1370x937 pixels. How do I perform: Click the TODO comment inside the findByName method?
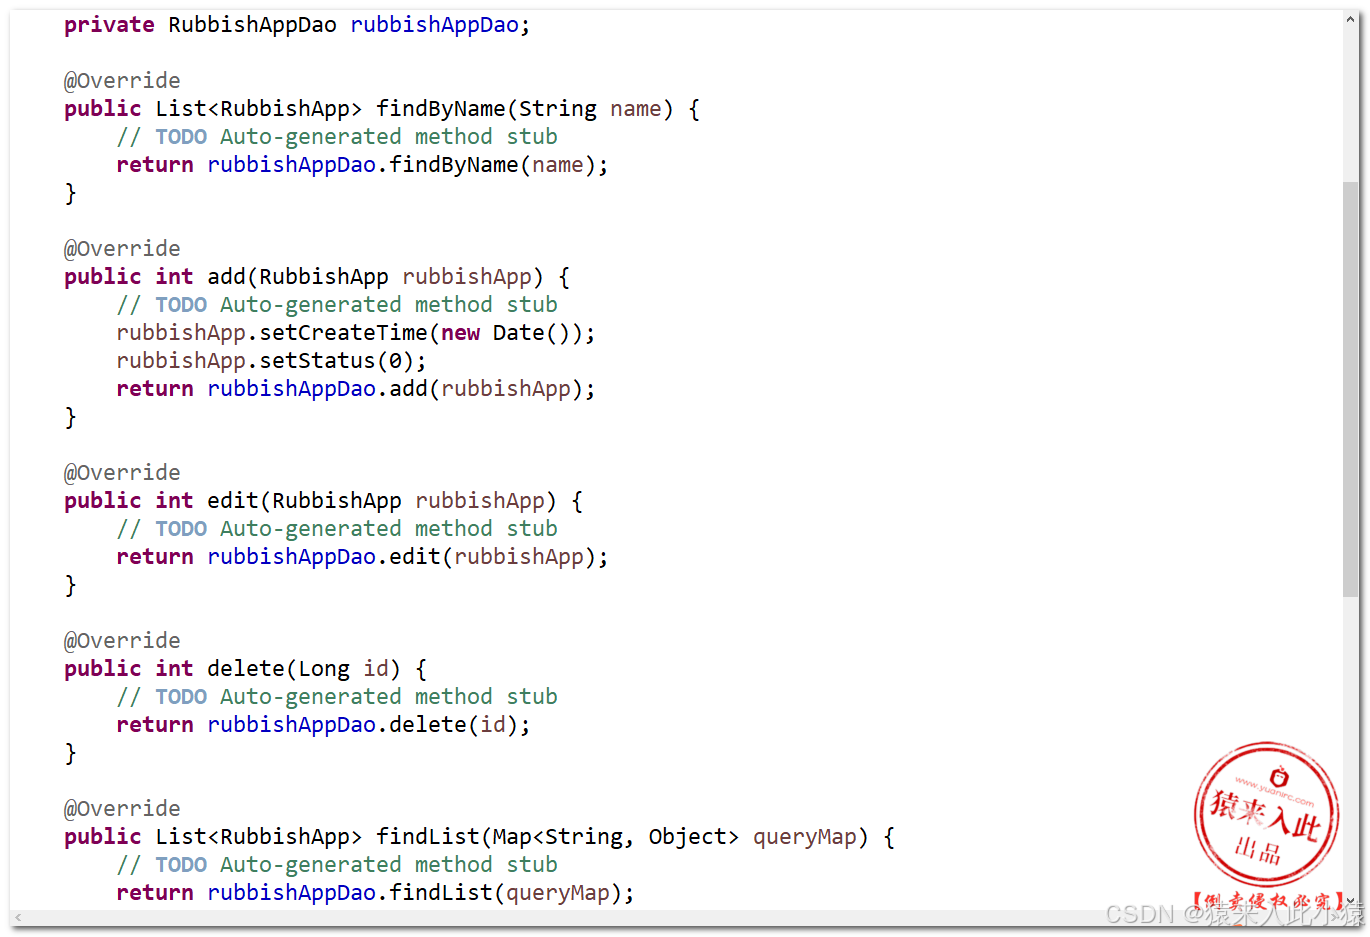click(337, 137)
